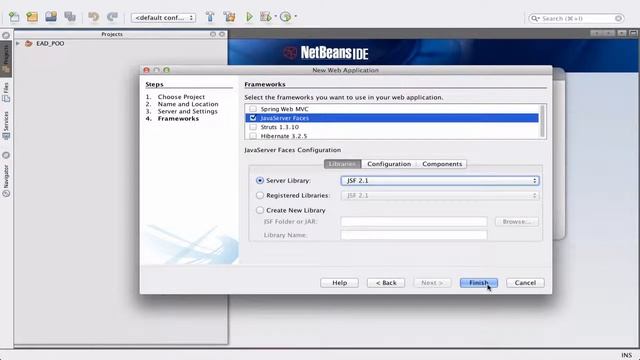Open the Navigator sidebar tab
The image size is (640, 360).
pyautogui.click(x=6, y=180)
